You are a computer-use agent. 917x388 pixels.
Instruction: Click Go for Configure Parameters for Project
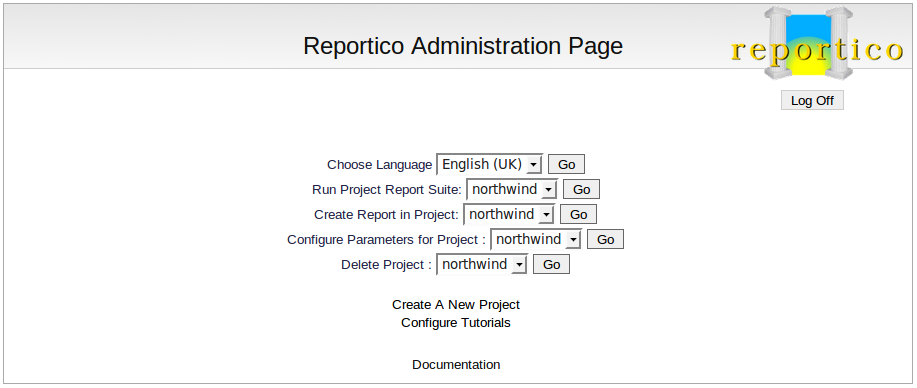click(x=605, y=239)
